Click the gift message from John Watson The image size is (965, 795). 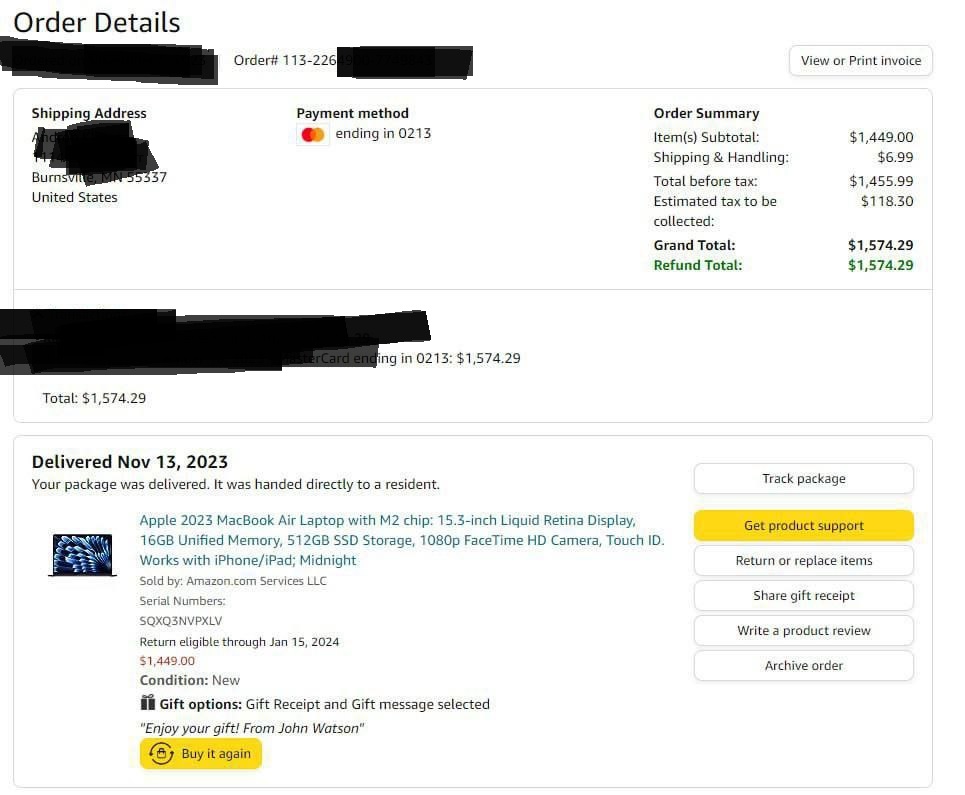point(251,728)
